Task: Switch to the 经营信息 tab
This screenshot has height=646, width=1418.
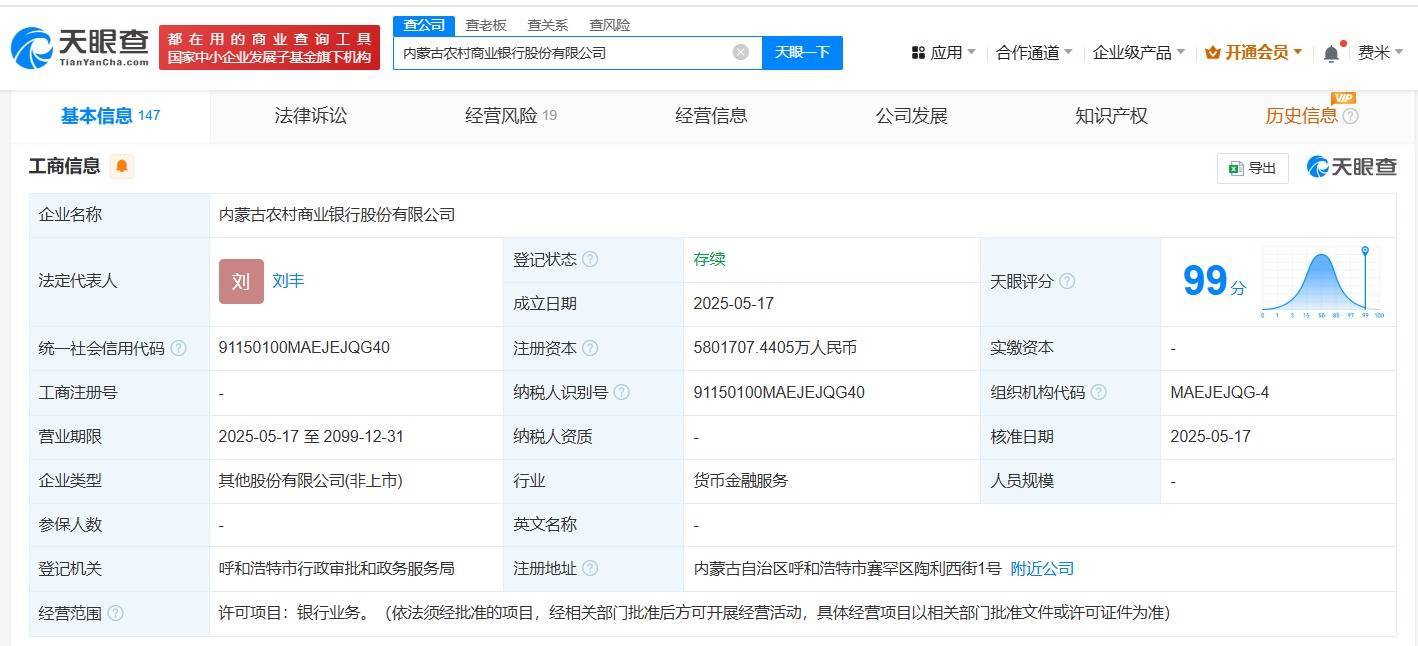Action: point(711,116)
